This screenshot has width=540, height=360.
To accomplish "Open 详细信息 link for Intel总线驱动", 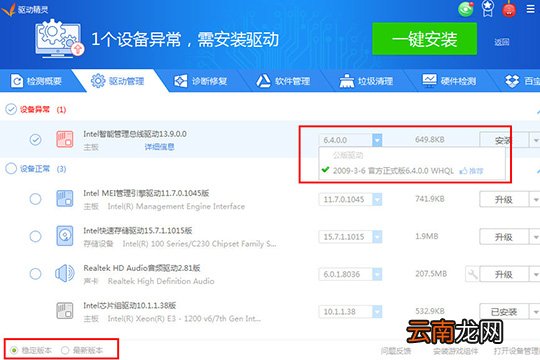I will pos(159,147).
